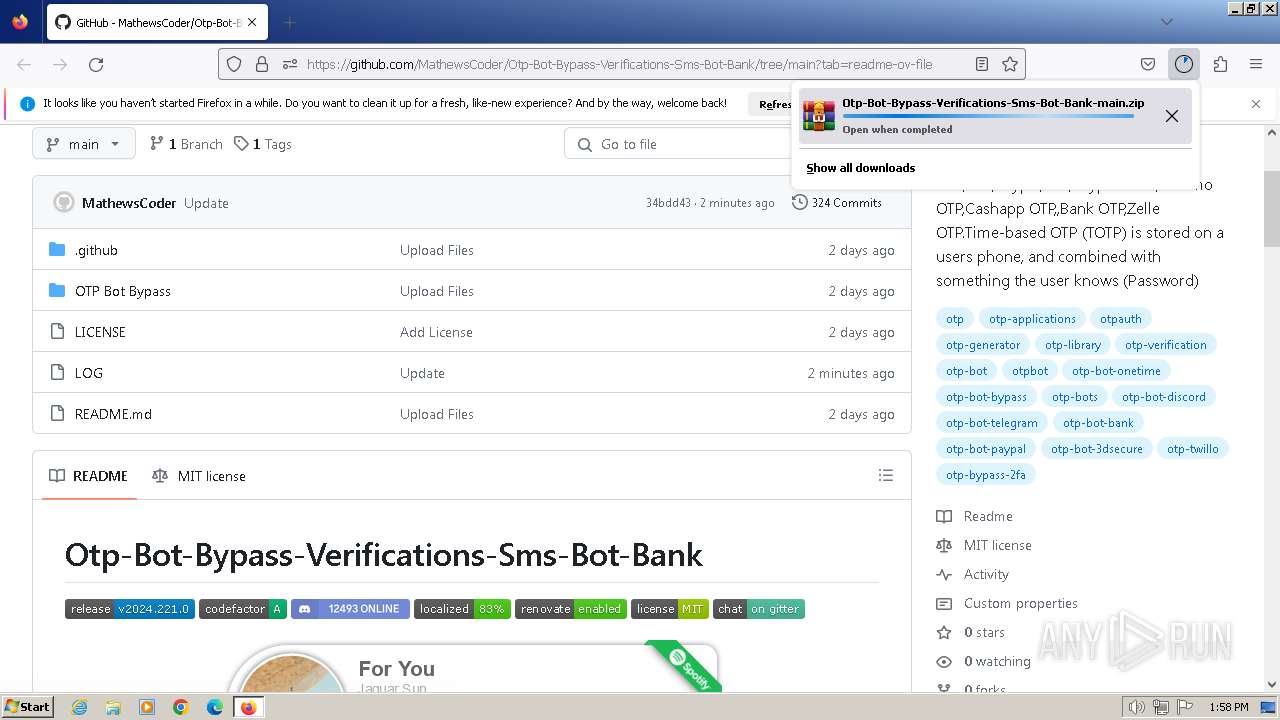Click the license MIT badge
1280x720 pixels.
point(670,609)
